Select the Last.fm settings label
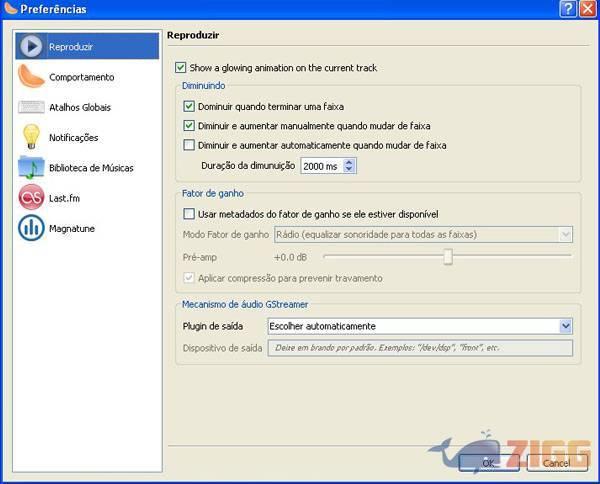The width and height of the screenshot is (600, 484). click(x=64, y=199)
